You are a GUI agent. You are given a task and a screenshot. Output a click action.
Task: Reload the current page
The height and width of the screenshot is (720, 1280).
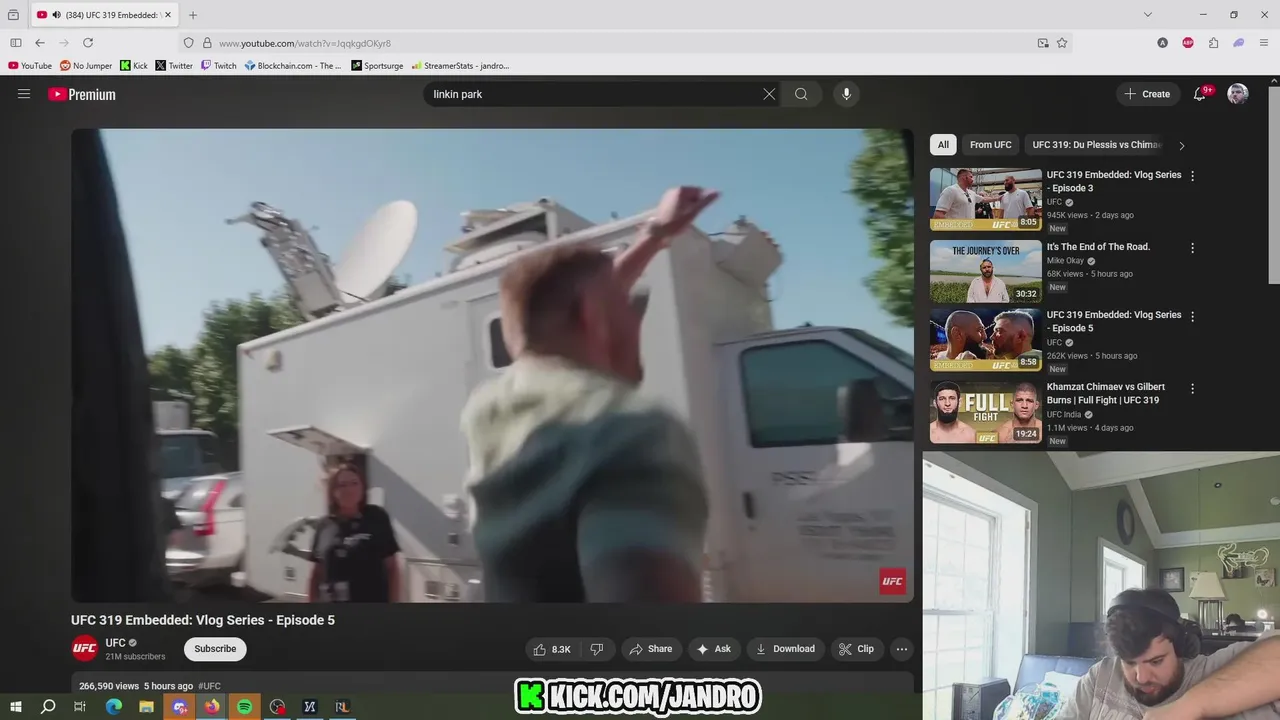pyautogui.click(x=88, y=43)
